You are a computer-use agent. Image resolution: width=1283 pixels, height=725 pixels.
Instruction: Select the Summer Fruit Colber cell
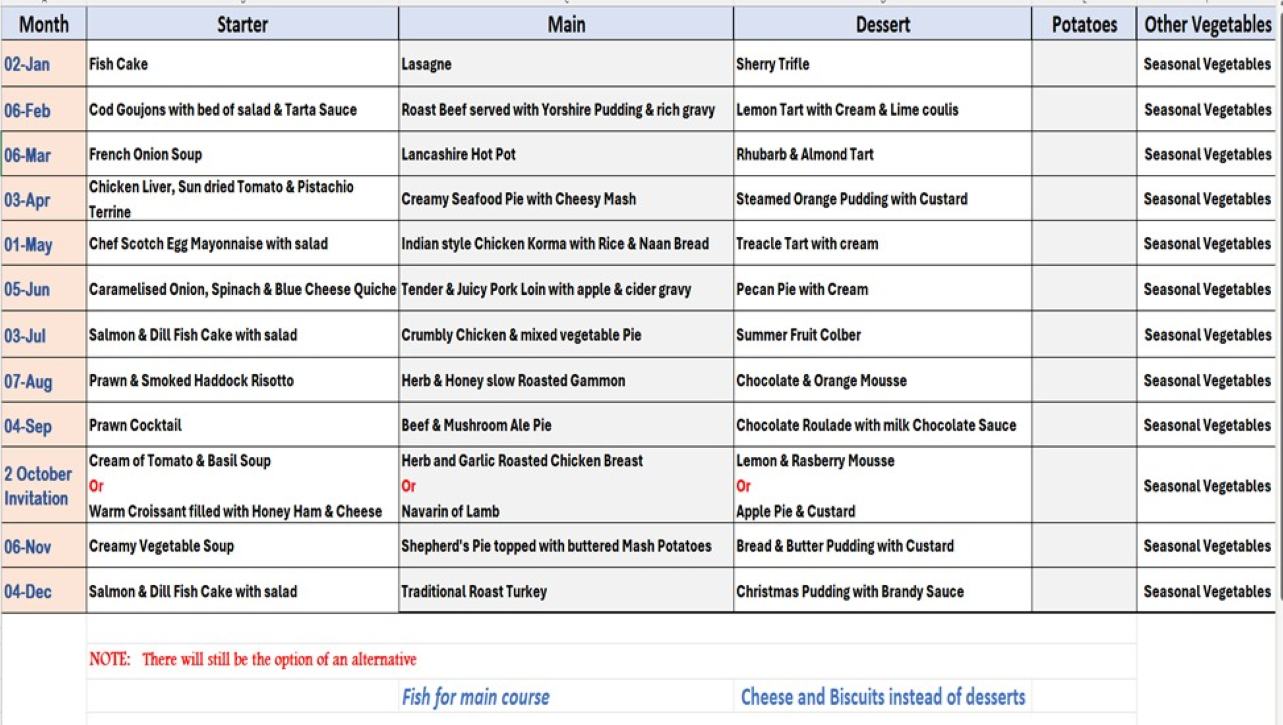click(x=798, y=335)
